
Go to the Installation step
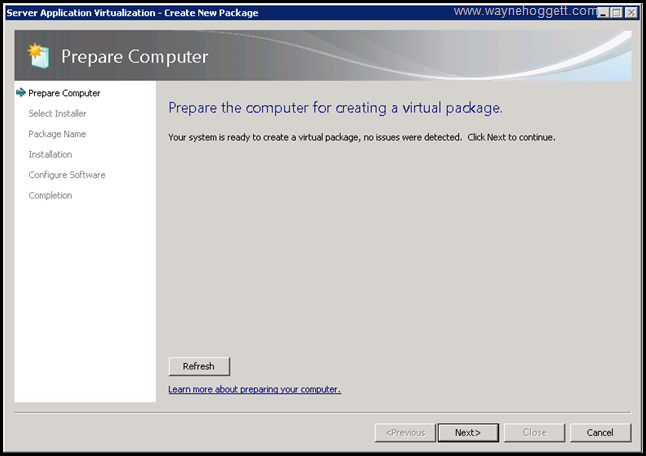coord(50,154)
